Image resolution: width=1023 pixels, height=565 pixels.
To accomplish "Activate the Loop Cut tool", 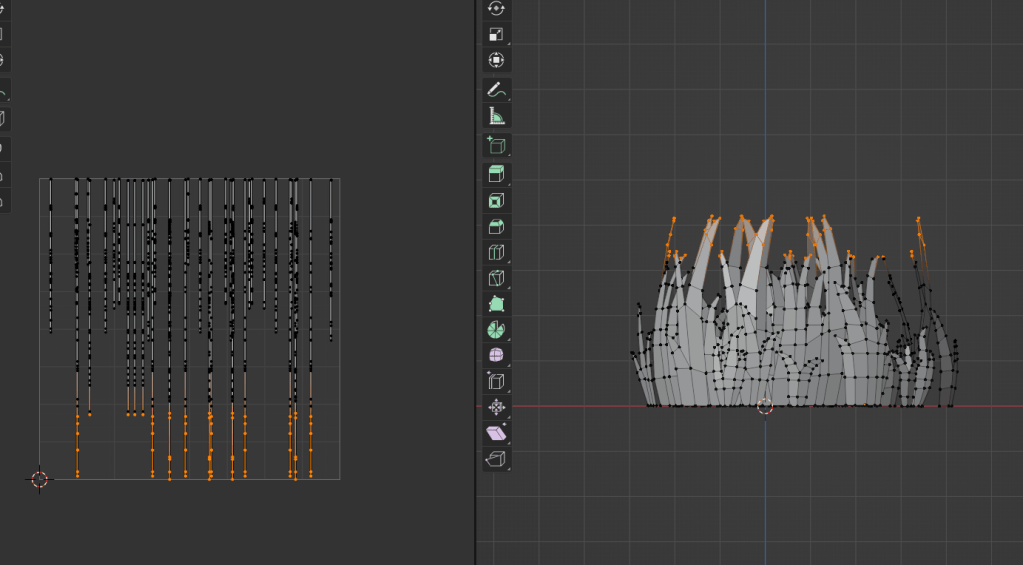I will pyautogui.click(x=496, y=253).
